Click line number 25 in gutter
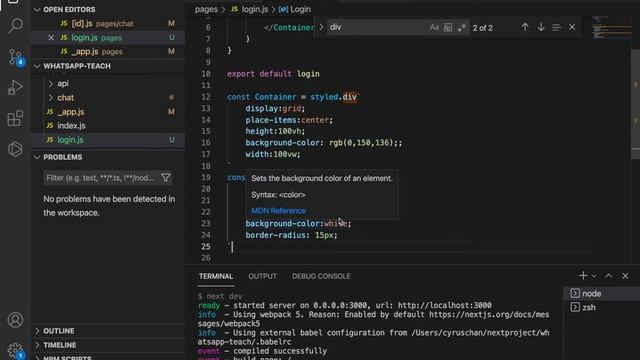 [x=206, y=247]
